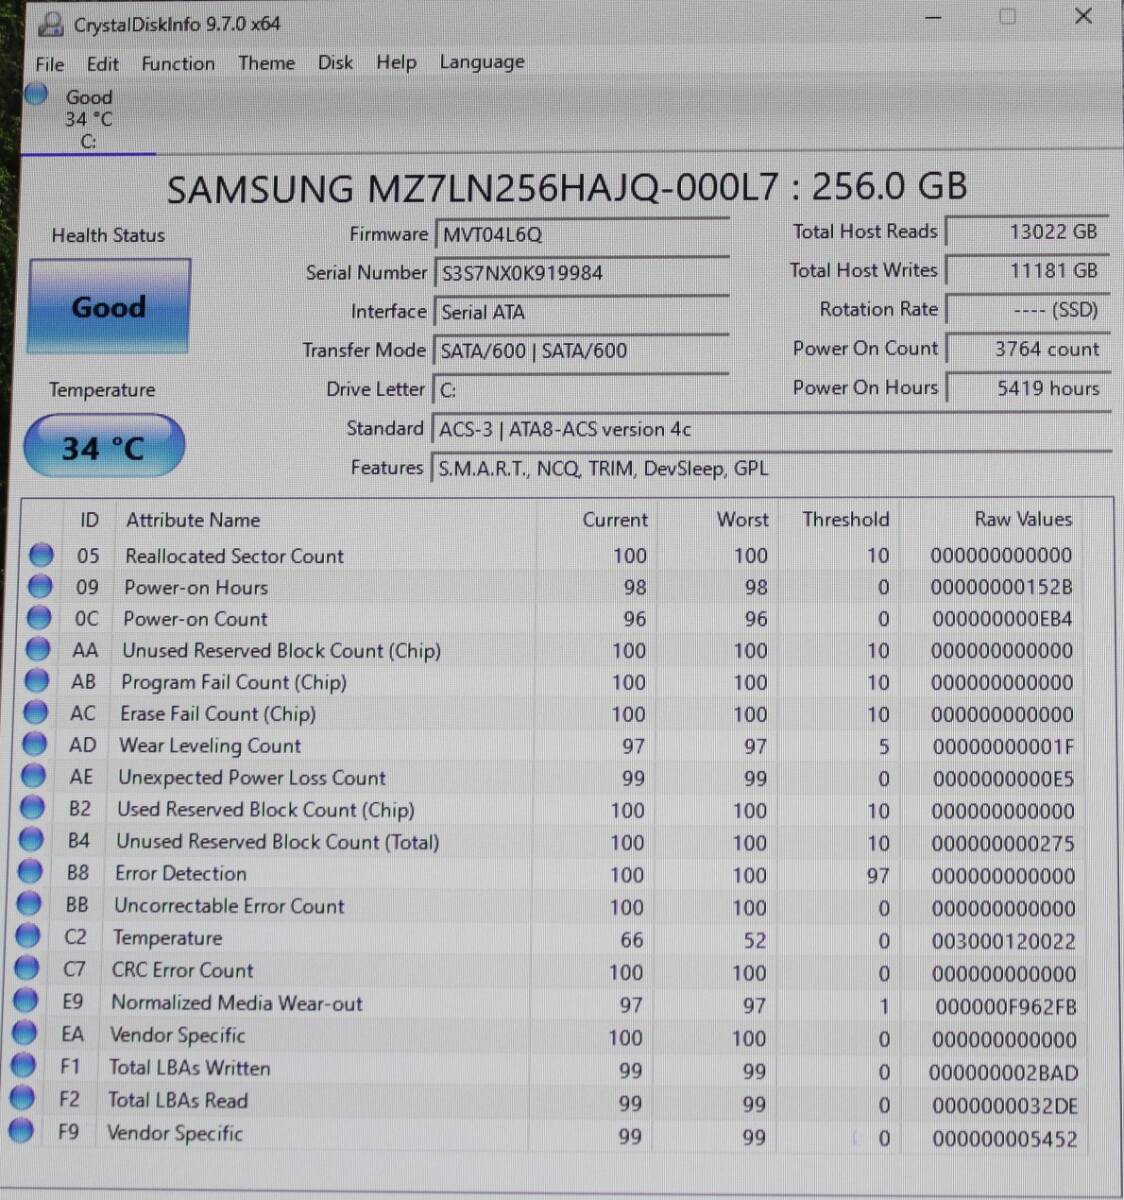Click Total Host Reads value 13022 GB
Image resolution: width=1124 pixels, height=1200 pixels.
pos(1027,232)
